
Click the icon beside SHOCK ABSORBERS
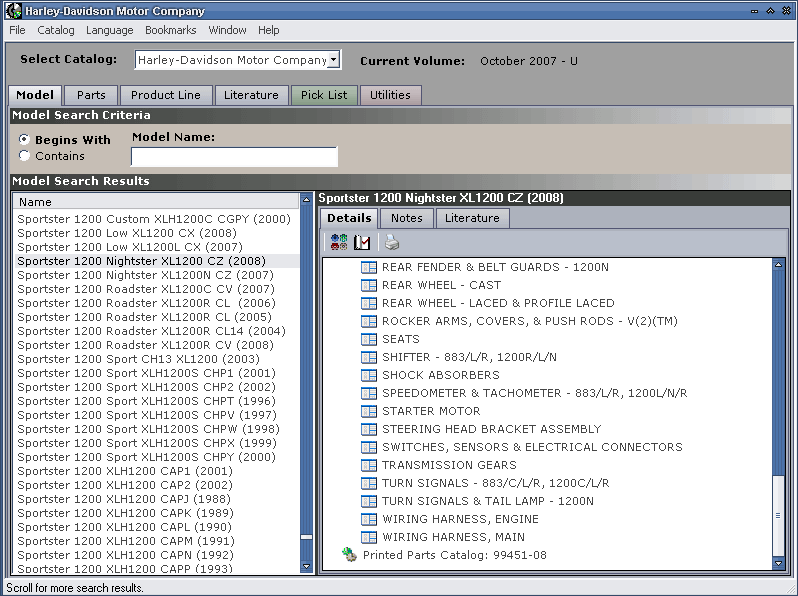click(368, 375)
